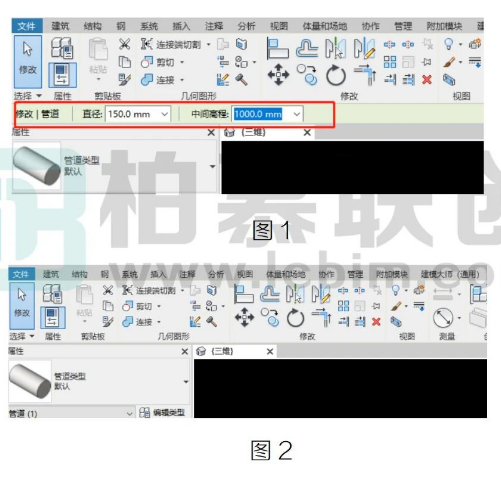Click Pin icon in Figure 1 Modify panel
Image resolution: width=501 pixels, height=477 pixels.
427,62
